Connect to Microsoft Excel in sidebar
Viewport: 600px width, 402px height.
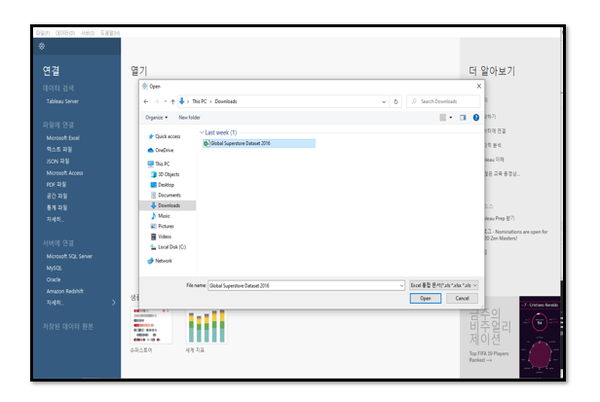coord(63,138)
